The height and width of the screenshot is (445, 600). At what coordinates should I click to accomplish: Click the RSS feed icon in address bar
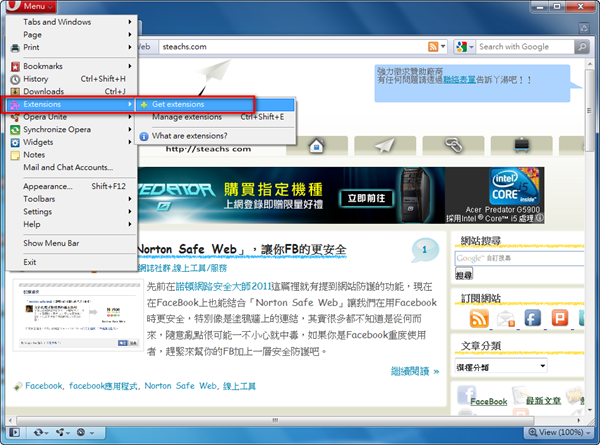click(433, 47)
